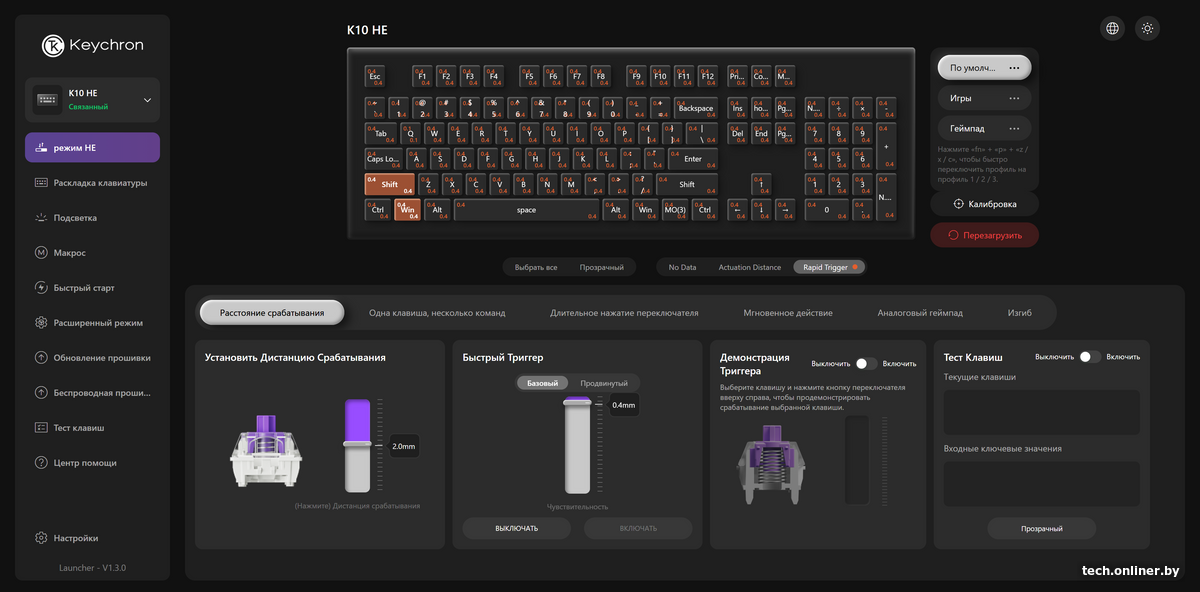The width and height of the screenshot is (1200, 592).
Task: Select the Enter key on the keyboard
Action: click(693, 158)
